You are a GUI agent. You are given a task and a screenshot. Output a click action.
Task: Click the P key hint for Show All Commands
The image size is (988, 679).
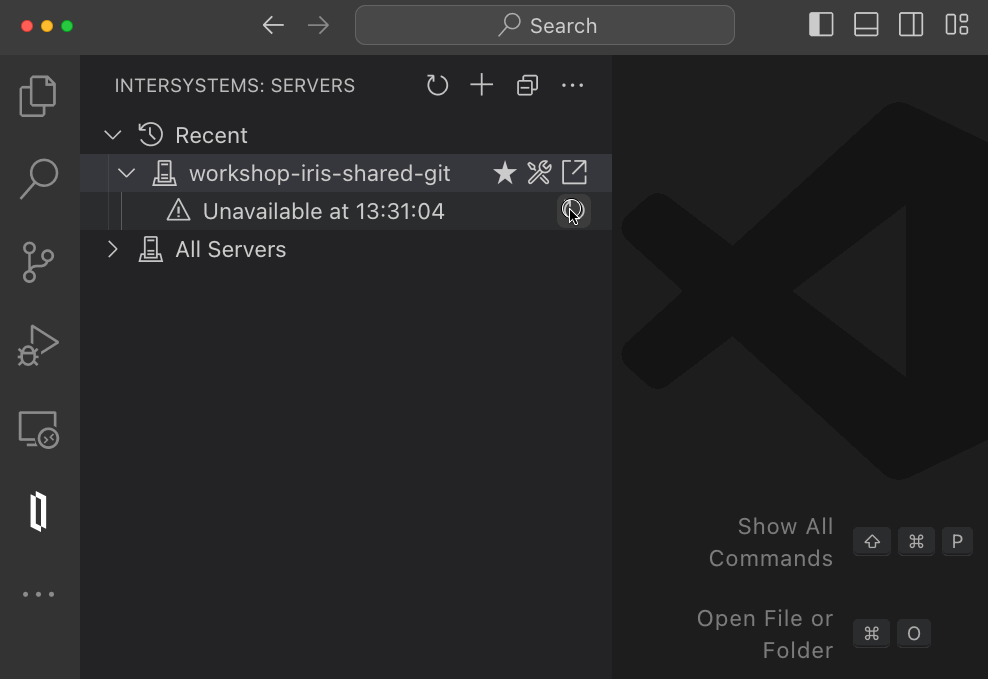(956, 542)
